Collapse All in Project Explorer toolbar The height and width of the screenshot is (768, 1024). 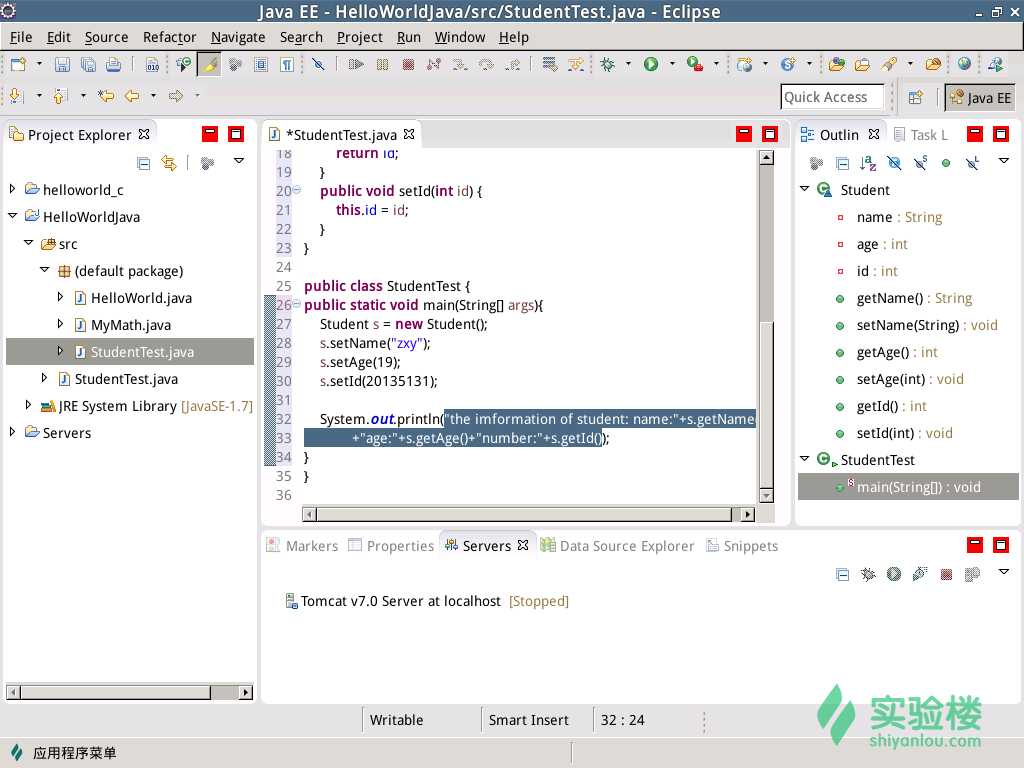[144, 163]
